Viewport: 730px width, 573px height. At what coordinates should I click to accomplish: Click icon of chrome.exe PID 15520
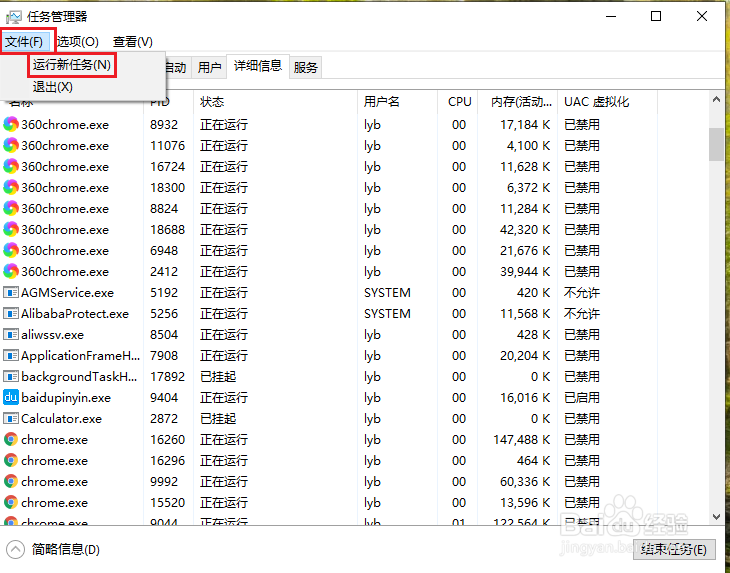coord(11,503)
